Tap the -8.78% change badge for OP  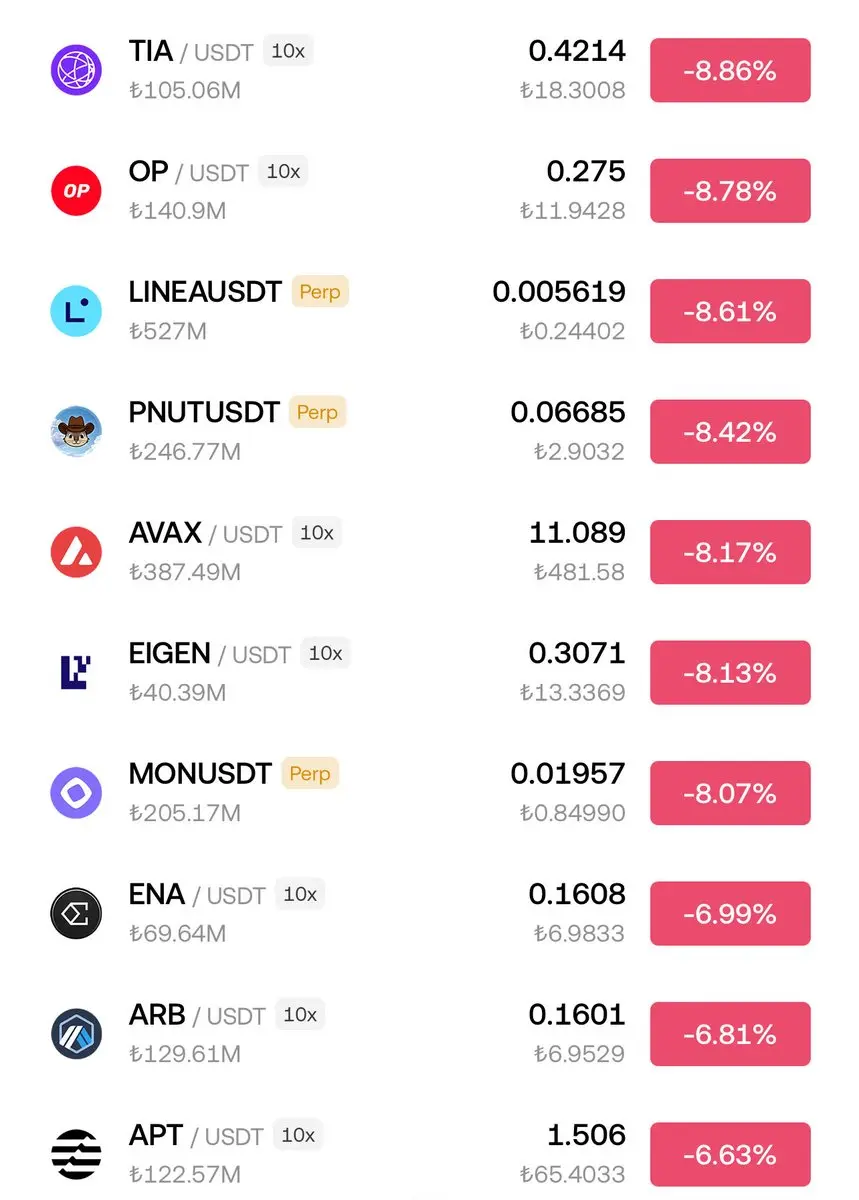[730, 190]
